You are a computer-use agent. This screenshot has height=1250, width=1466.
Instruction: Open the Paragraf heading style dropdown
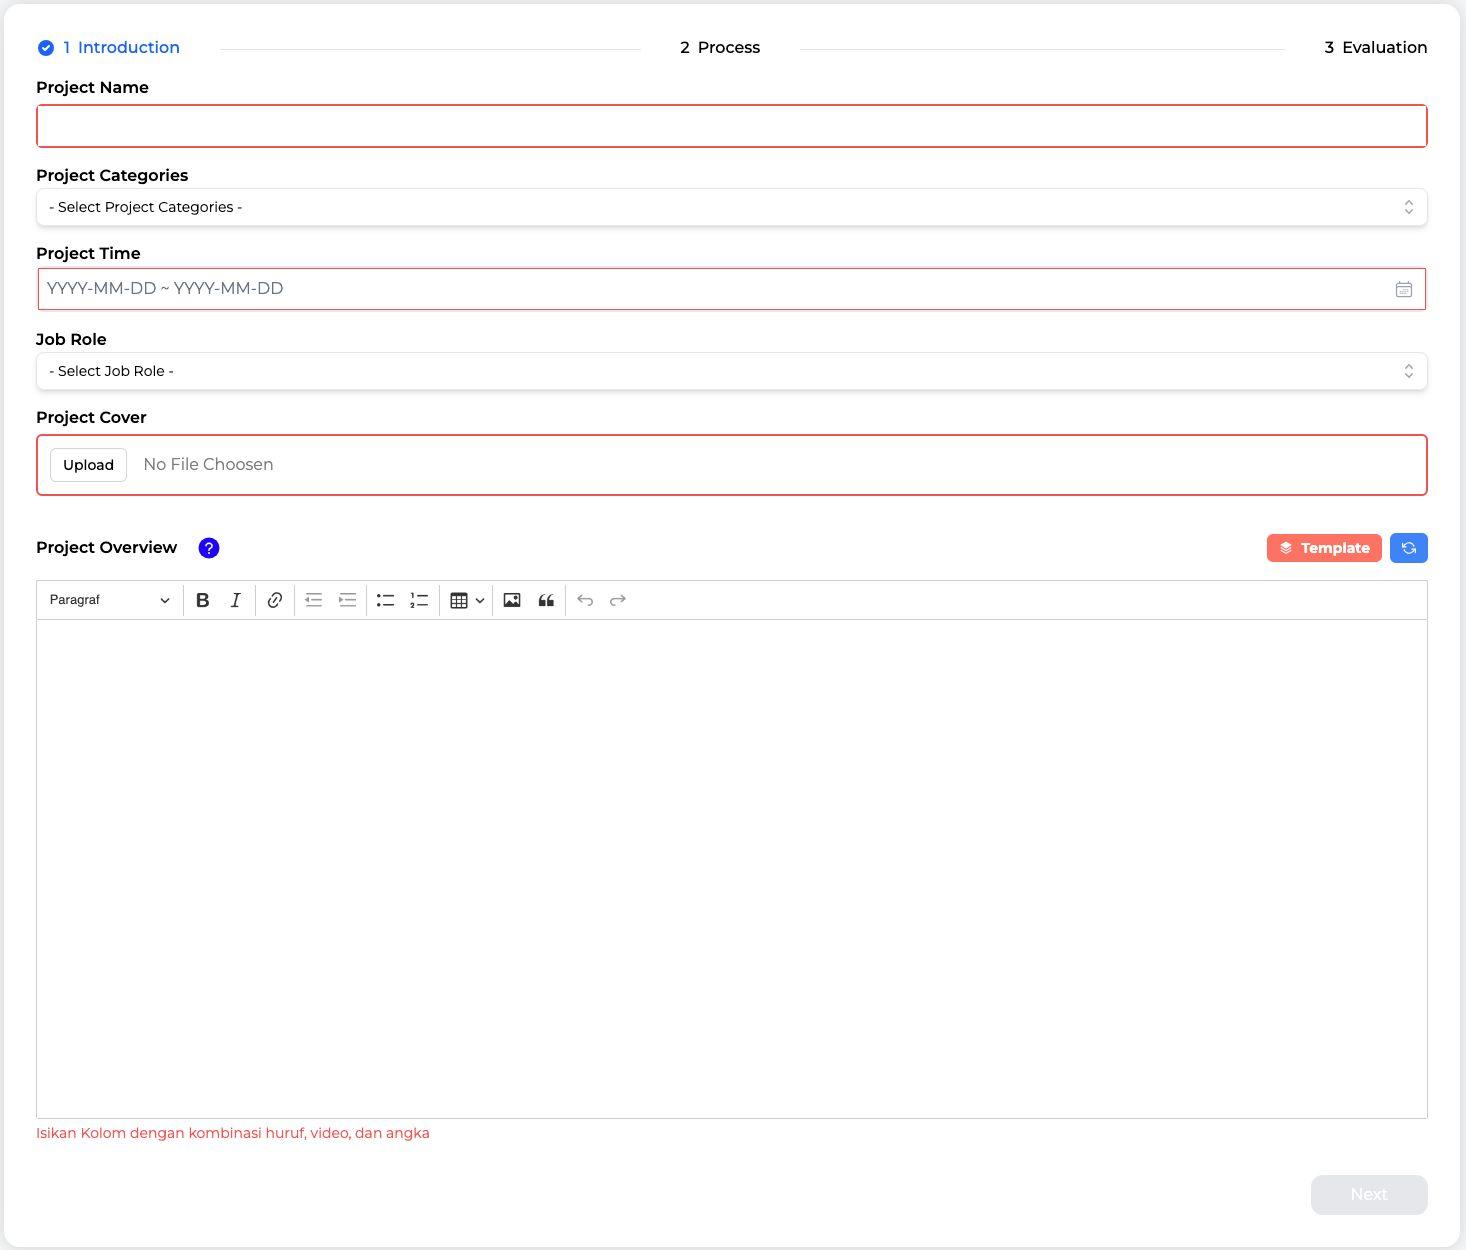(109, 600)
